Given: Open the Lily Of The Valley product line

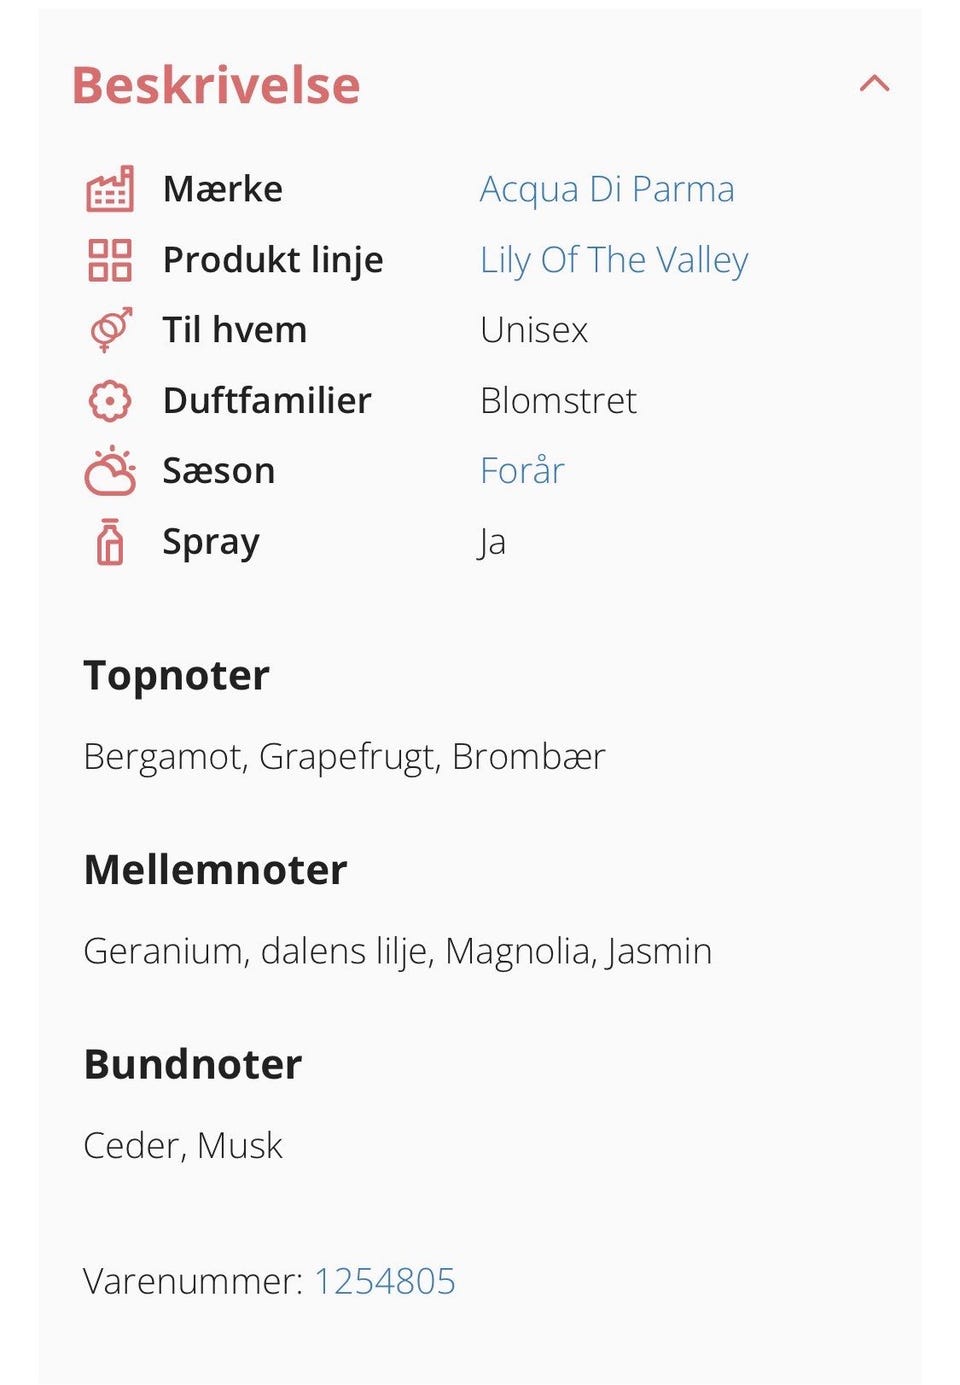Looking at the screenshot, I should 615,259.
